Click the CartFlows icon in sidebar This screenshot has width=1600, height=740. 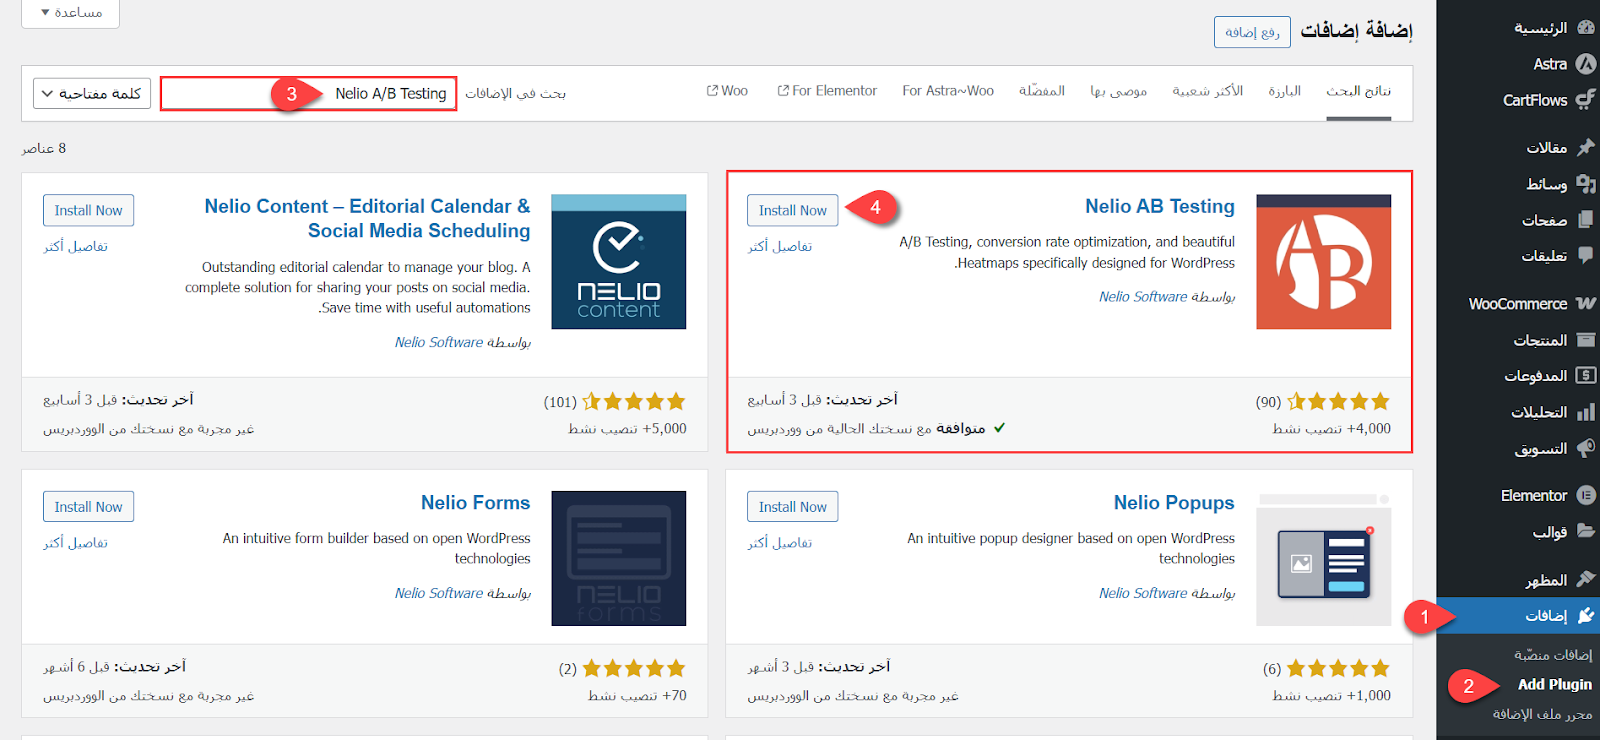pyautogui.click(x=1585, y=100)
